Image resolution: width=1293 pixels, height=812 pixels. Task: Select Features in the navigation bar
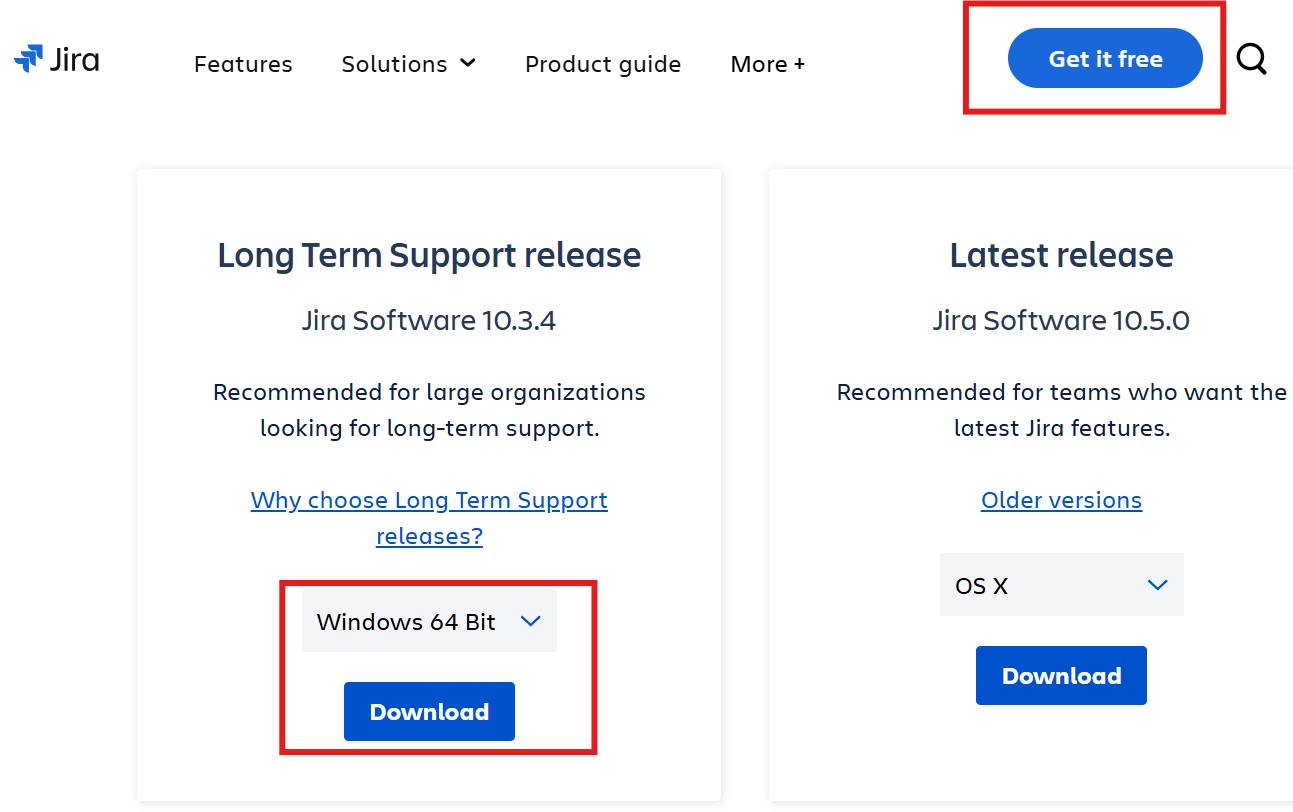tap(243, 64)
